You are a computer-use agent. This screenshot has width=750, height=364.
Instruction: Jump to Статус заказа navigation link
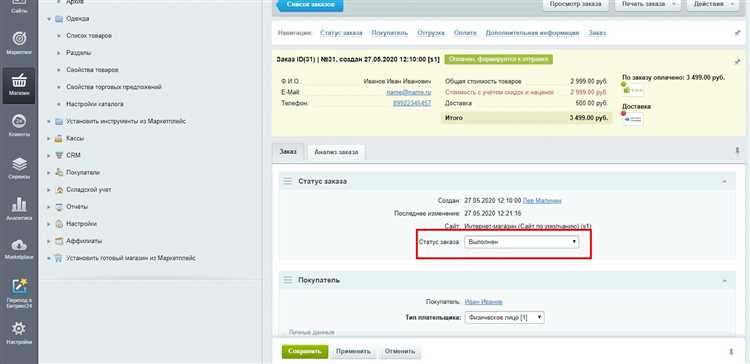click(x=341, y=33)
